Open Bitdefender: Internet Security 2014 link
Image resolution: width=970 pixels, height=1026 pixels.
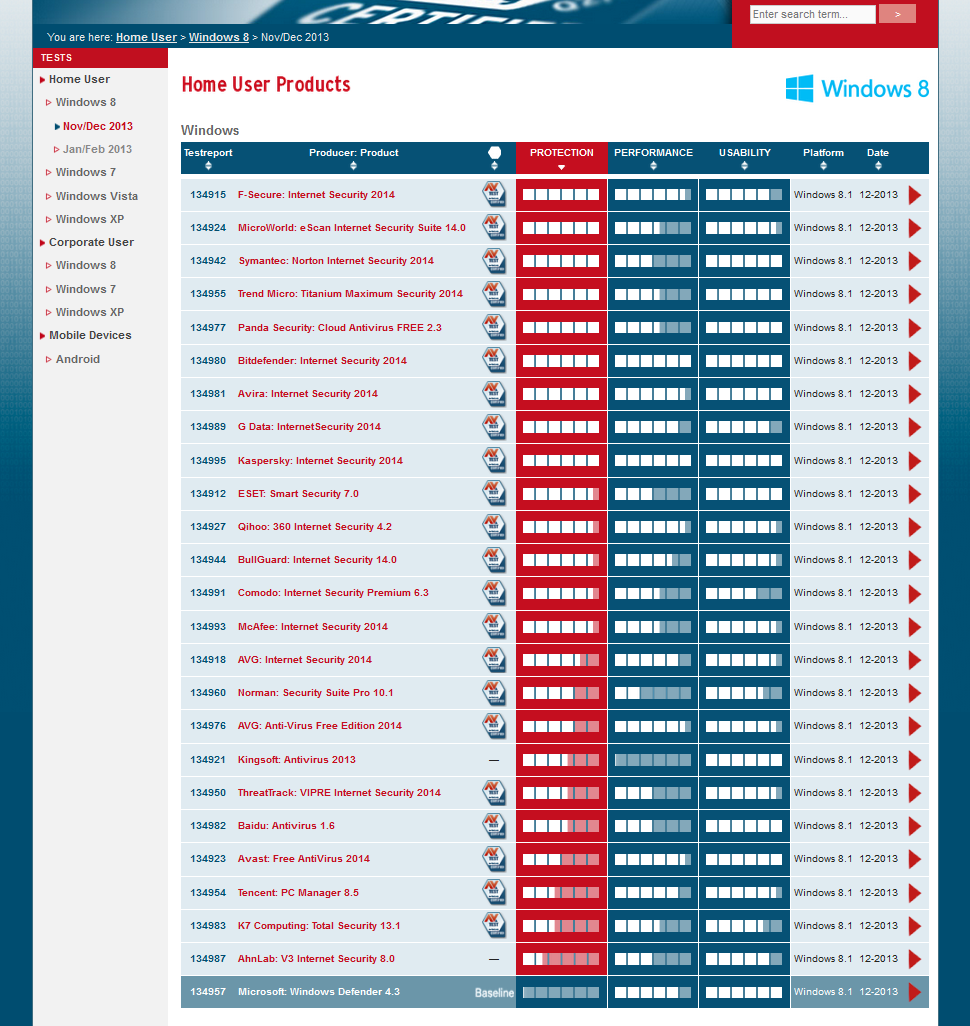[322, 361]
